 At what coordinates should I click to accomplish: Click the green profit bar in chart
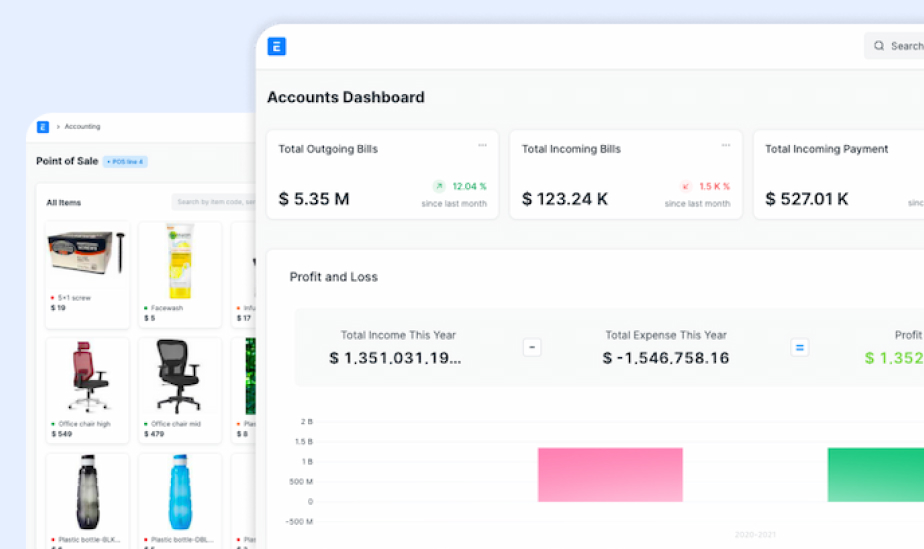(x=876, y=475)
